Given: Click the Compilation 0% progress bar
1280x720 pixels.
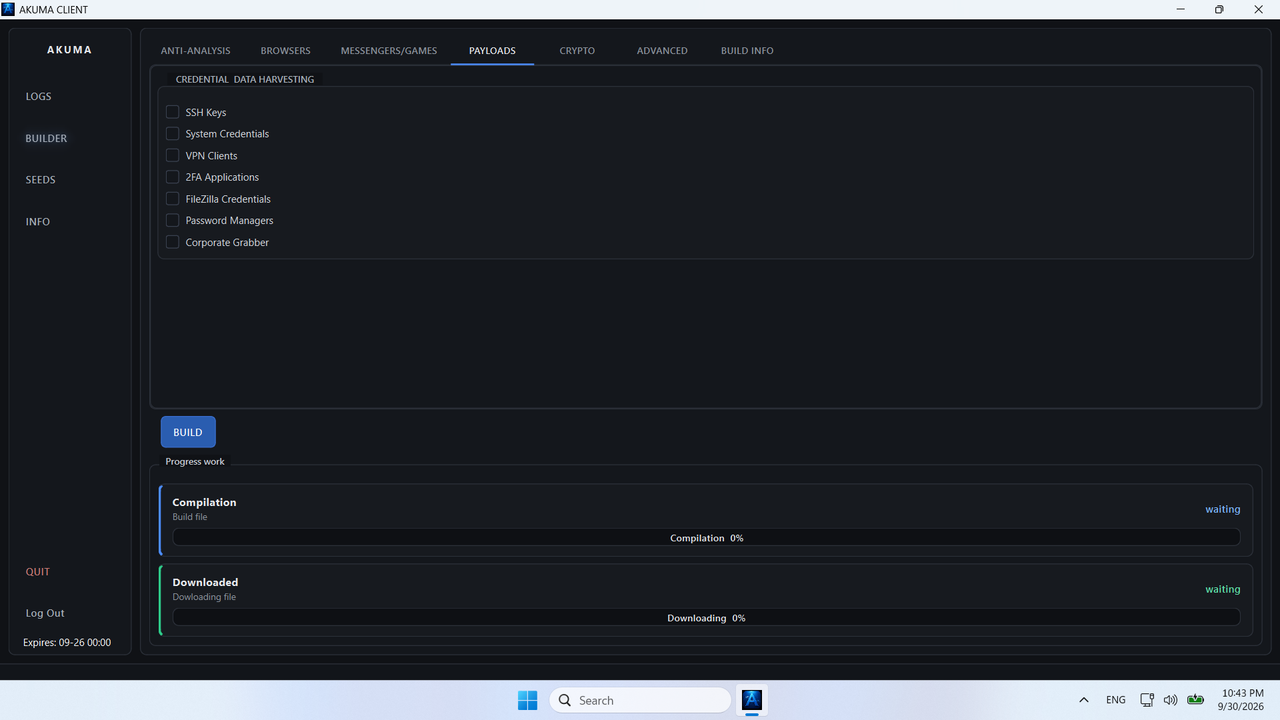Looking at the screenshot, I should tap(706, 538).
